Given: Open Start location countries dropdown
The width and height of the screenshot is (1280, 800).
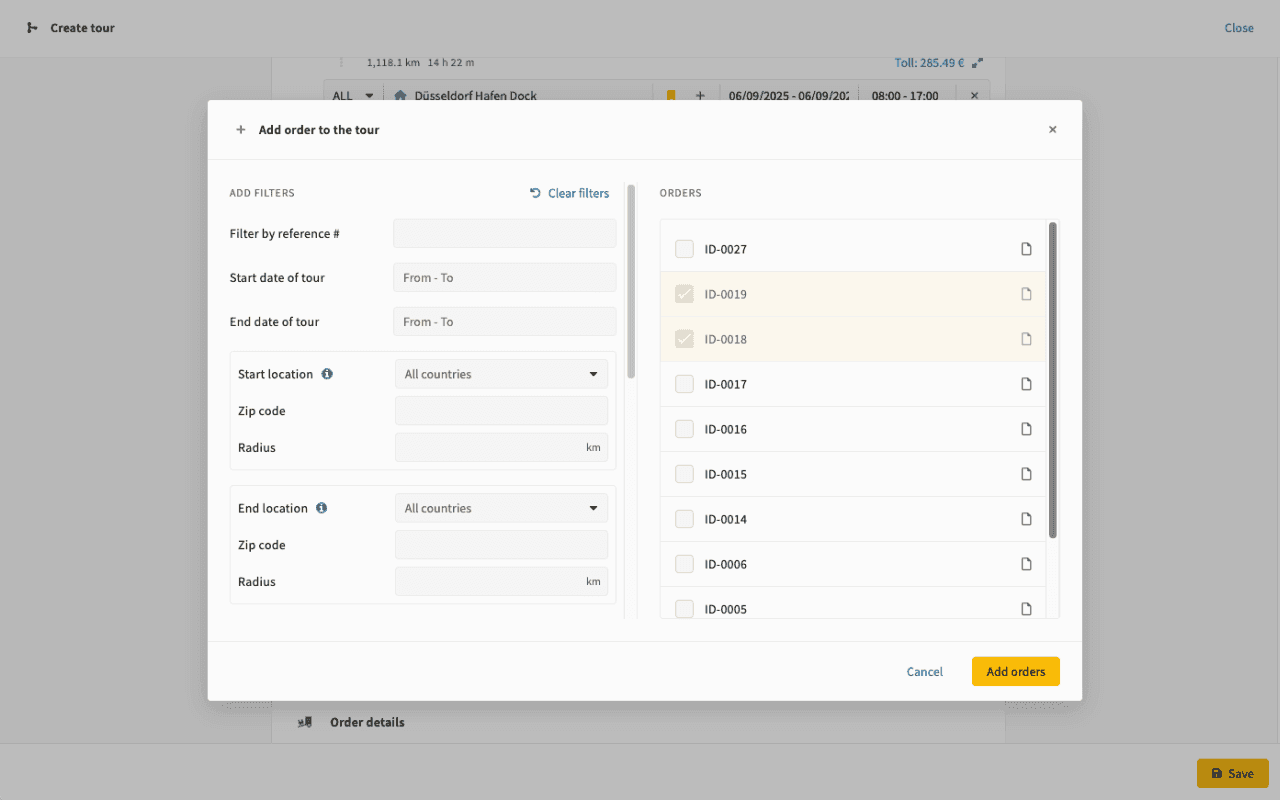Looking at the screenshot, I should click(x=501, y=374).
